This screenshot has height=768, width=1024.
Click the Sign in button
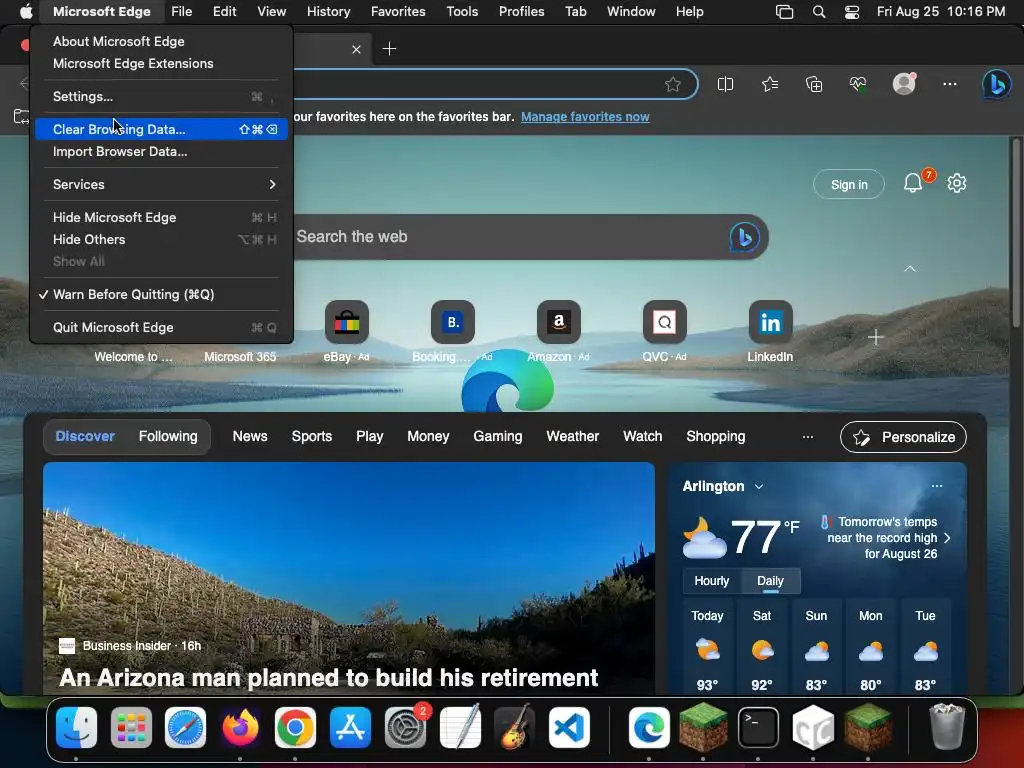click(x=849, y=185)
